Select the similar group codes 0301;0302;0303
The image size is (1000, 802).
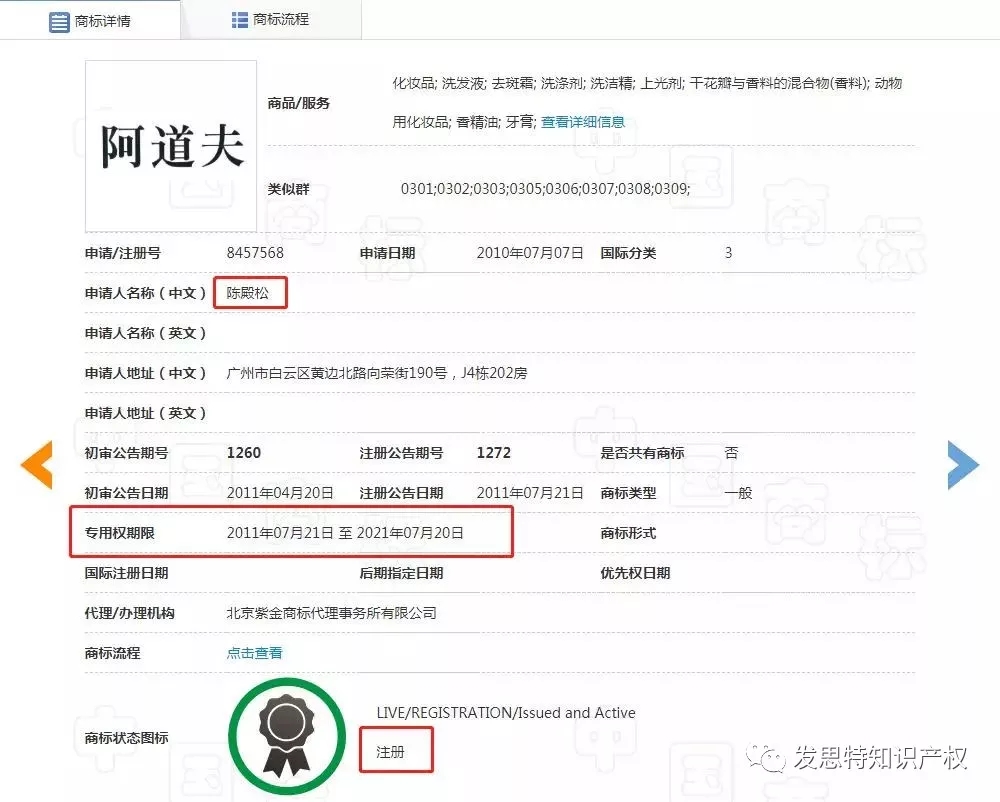(545, 189)
